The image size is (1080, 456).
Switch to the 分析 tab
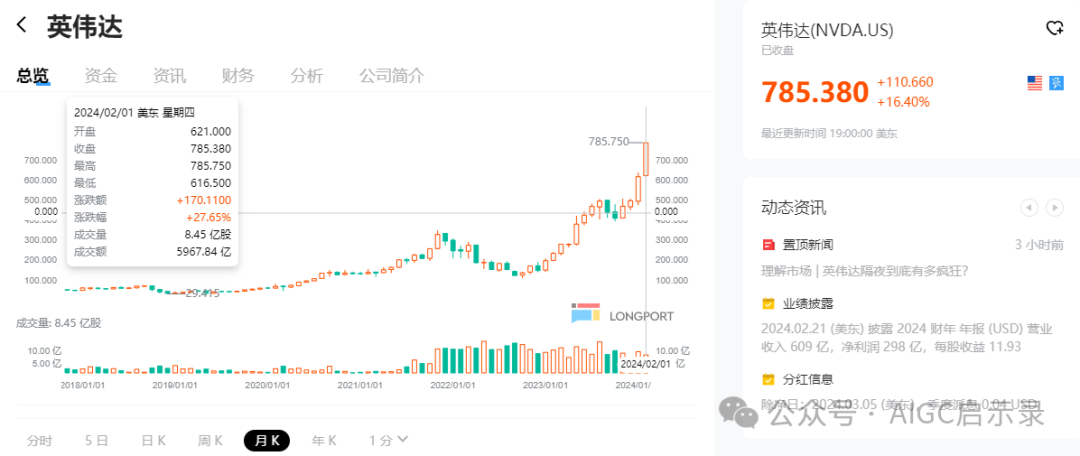point(307,76)
